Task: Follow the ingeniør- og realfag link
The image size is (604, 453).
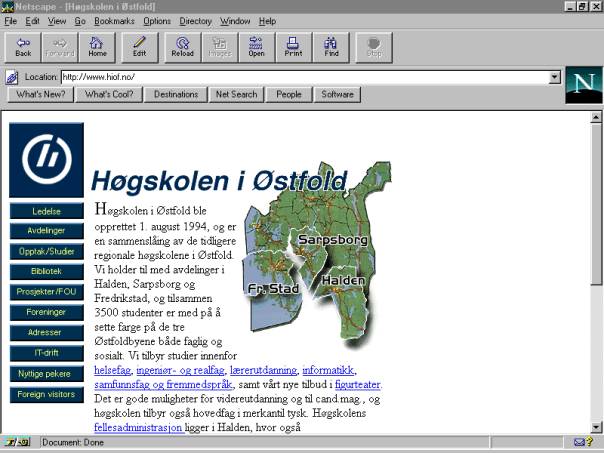Action: [x=180, y=370]
